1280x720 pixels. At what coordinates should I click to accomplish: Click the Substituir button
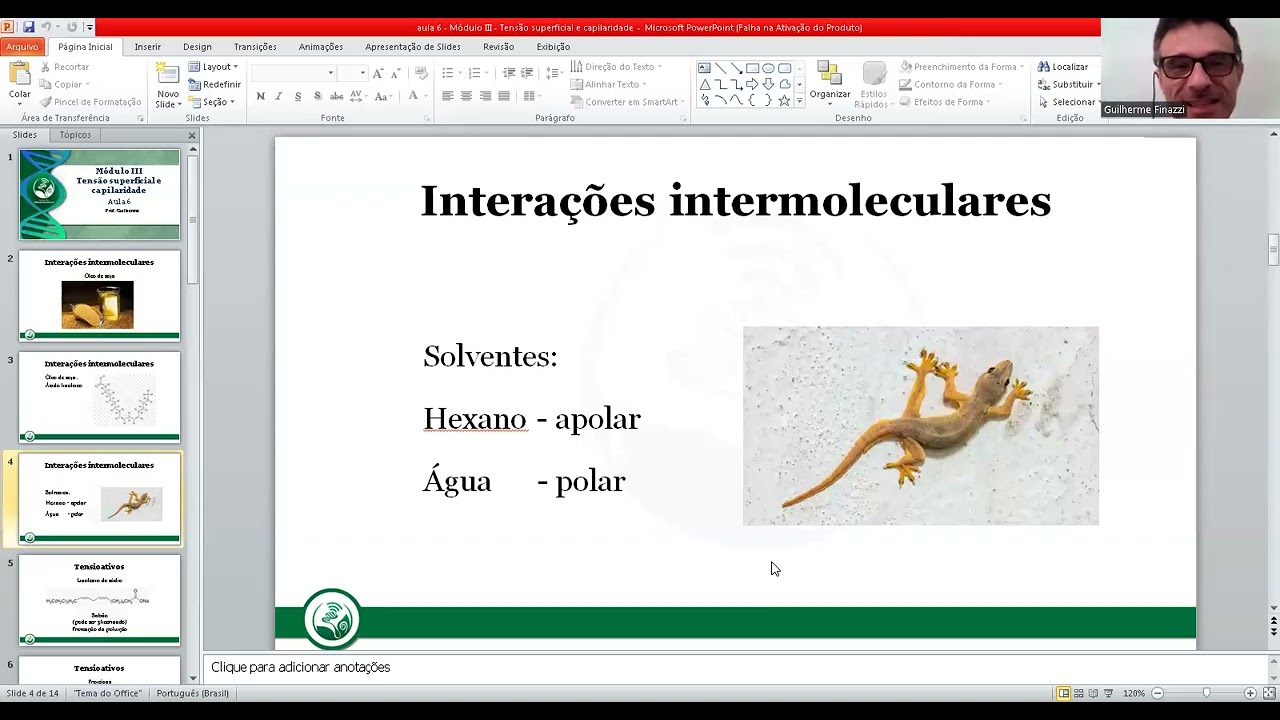pyautogui.click(x=1068, y=85)
